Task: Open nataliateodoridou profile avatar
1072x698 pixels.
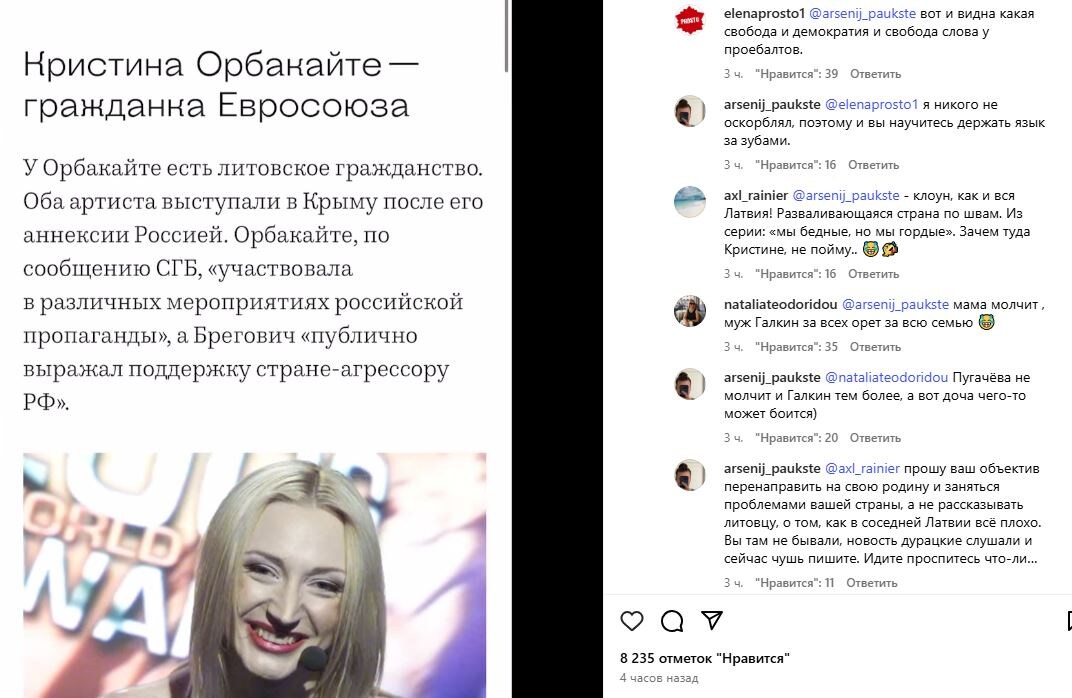Action: [690, 310]
